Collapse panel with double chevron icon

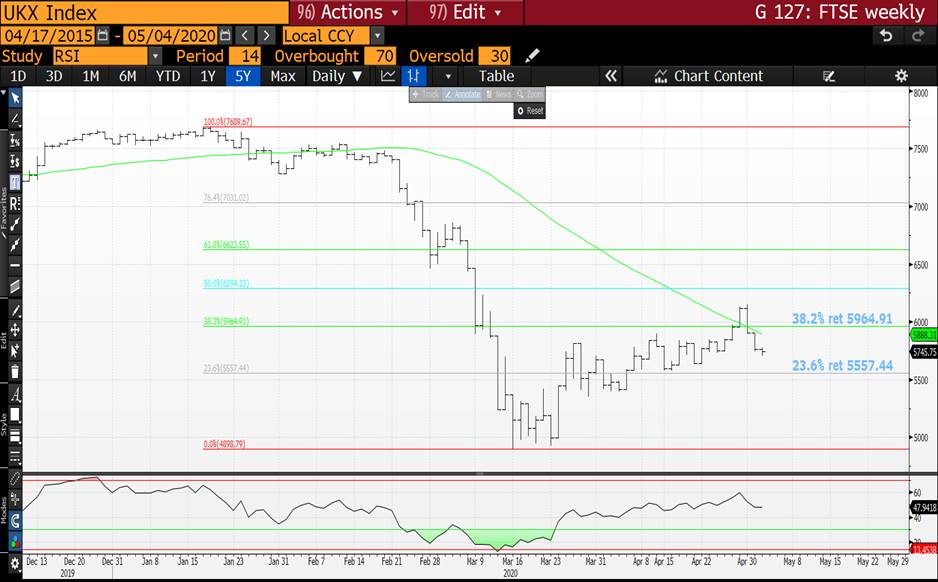click(x=611, y=76)
